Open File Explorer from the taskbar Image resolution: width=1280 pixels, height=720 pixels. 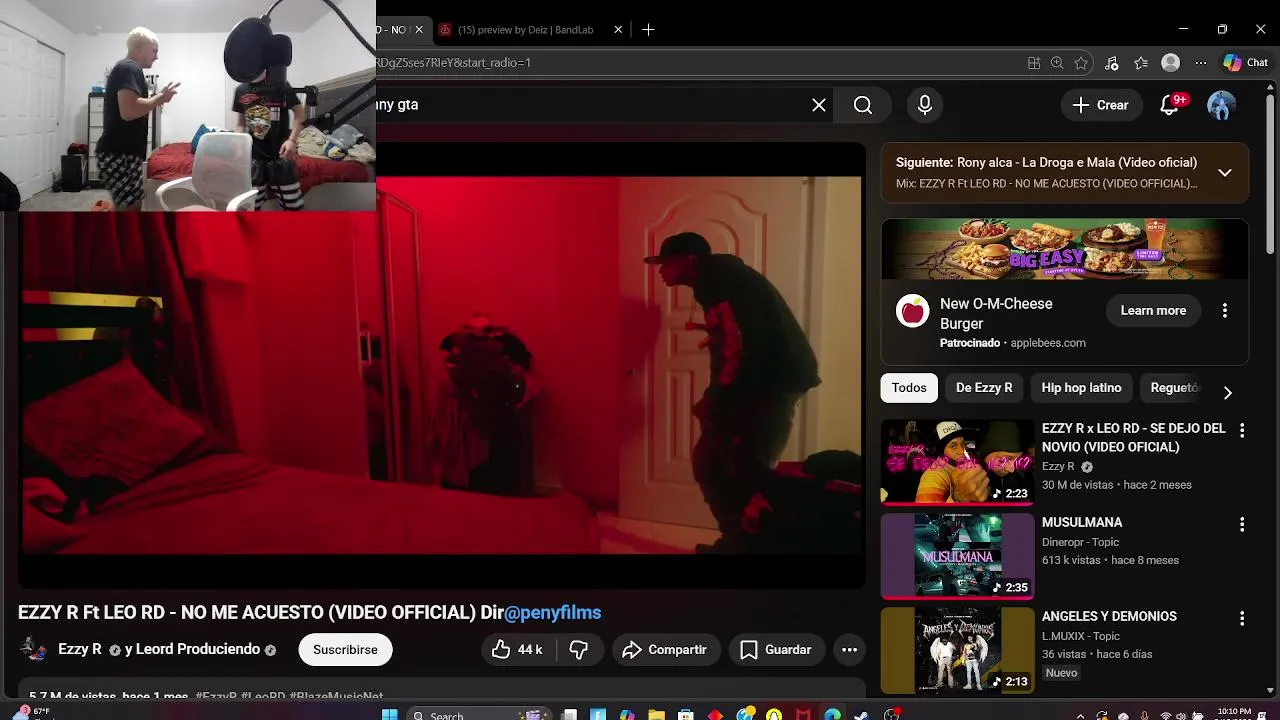coord(656,714)
